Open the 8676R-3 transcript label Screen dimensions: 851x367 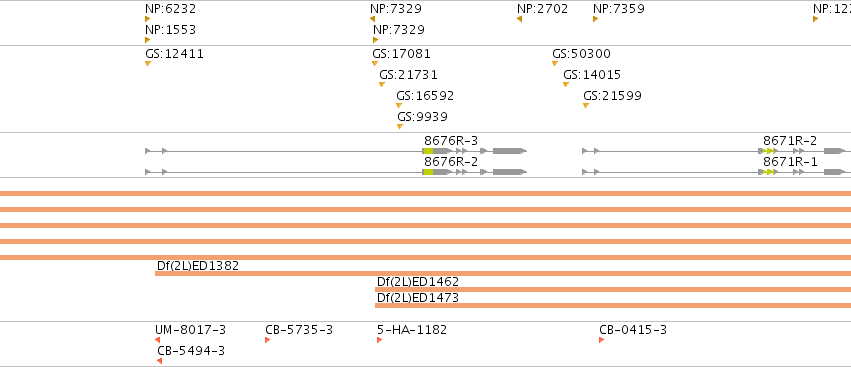(451, 141)
